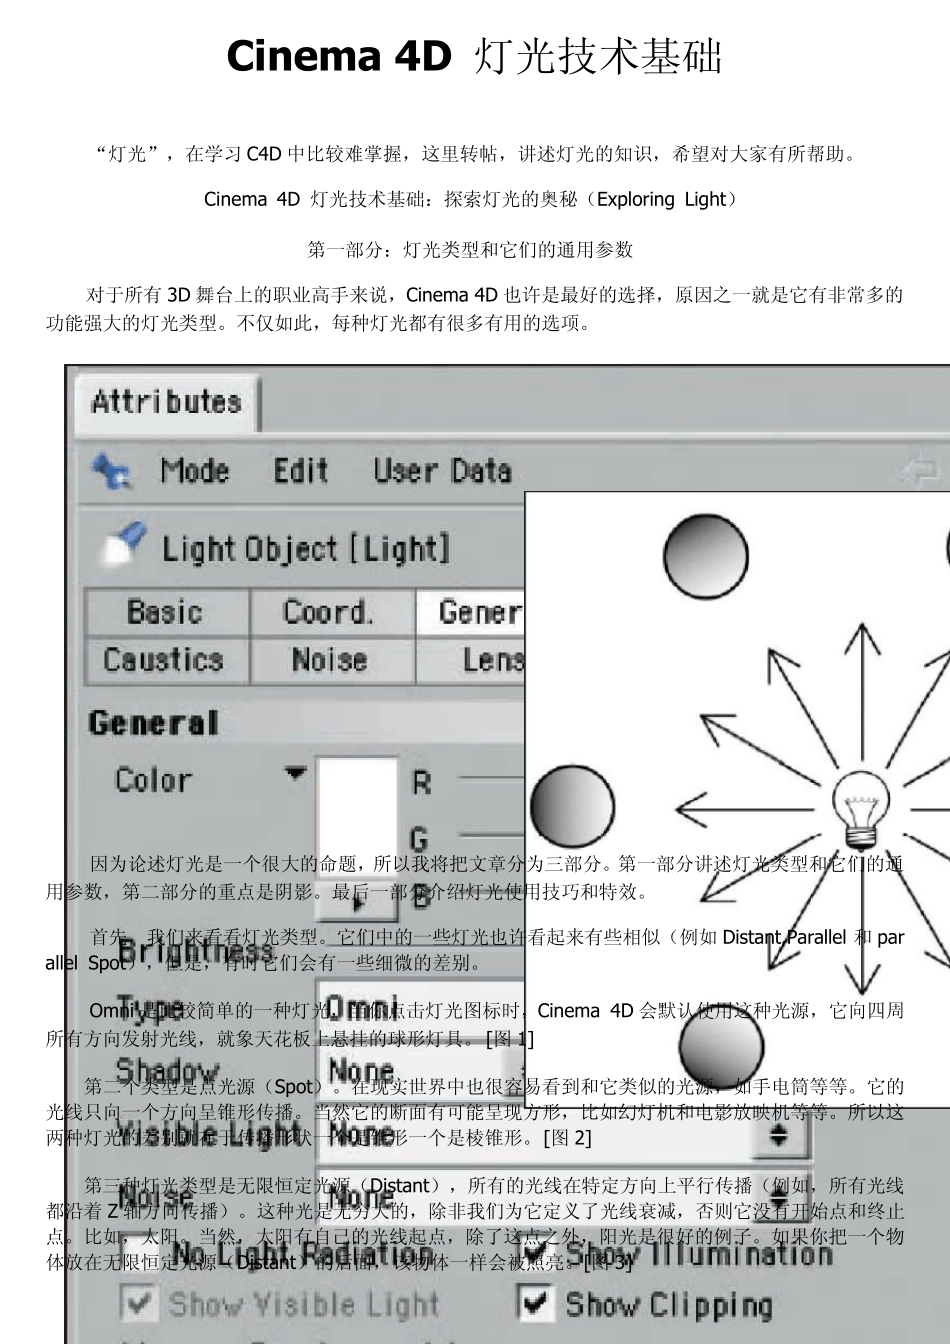950x1344 pixels.
Task: Click the 'Color' label
Action: [x=152, y=779]
